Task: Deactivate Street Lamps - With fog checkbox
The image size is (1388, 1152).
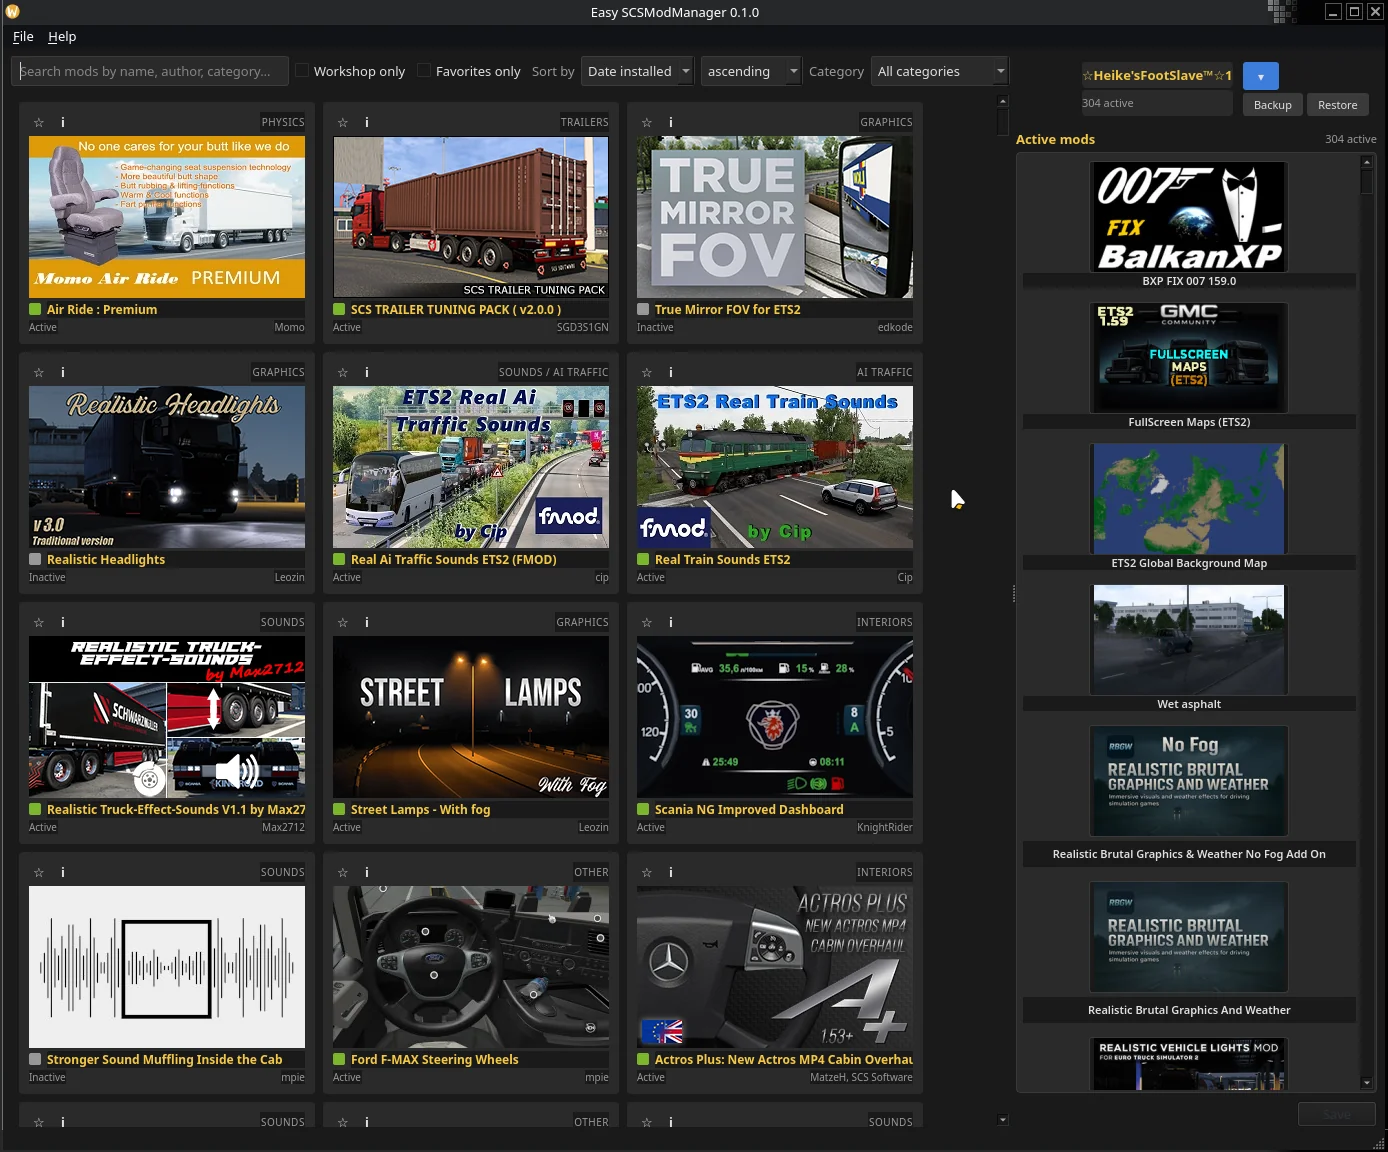Action: tap(339, 810)
